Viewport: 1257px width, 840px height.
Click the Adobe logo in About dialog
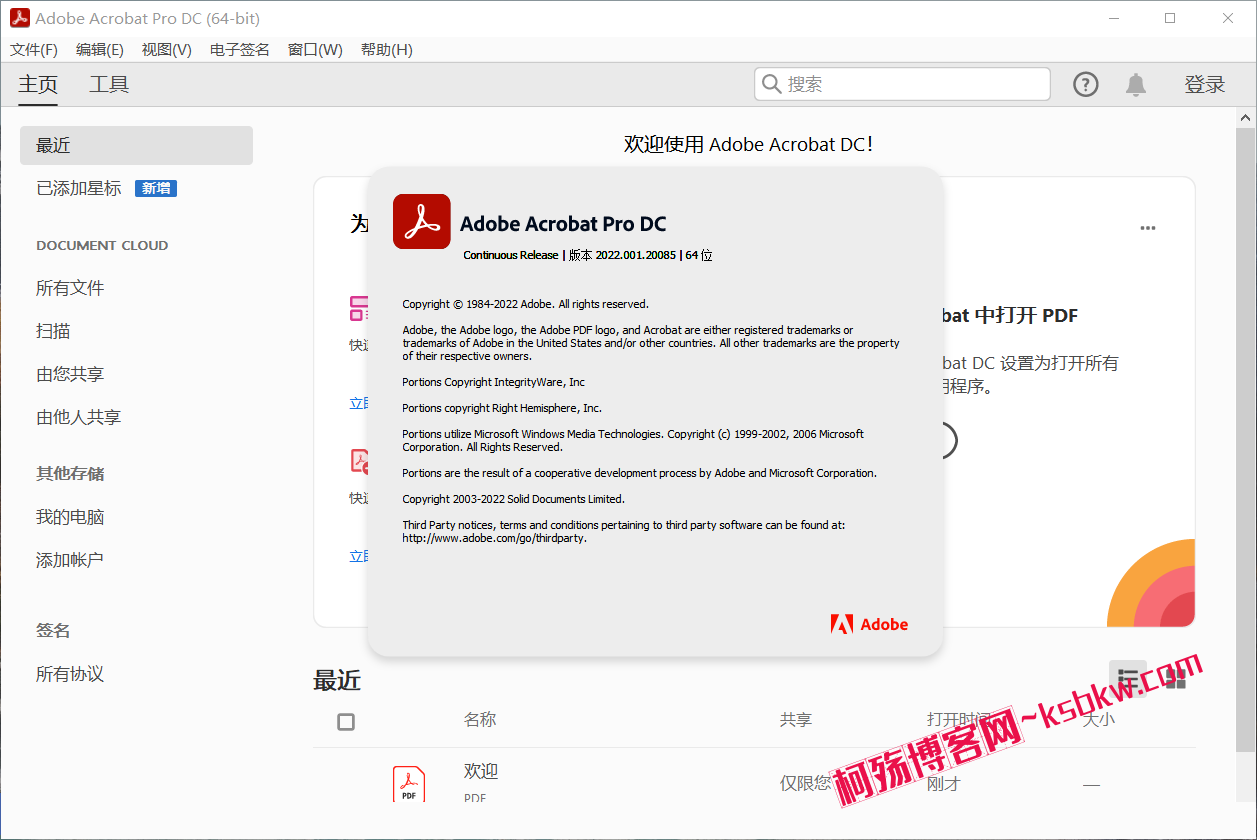pyautogui.click(x=869, y=624)
